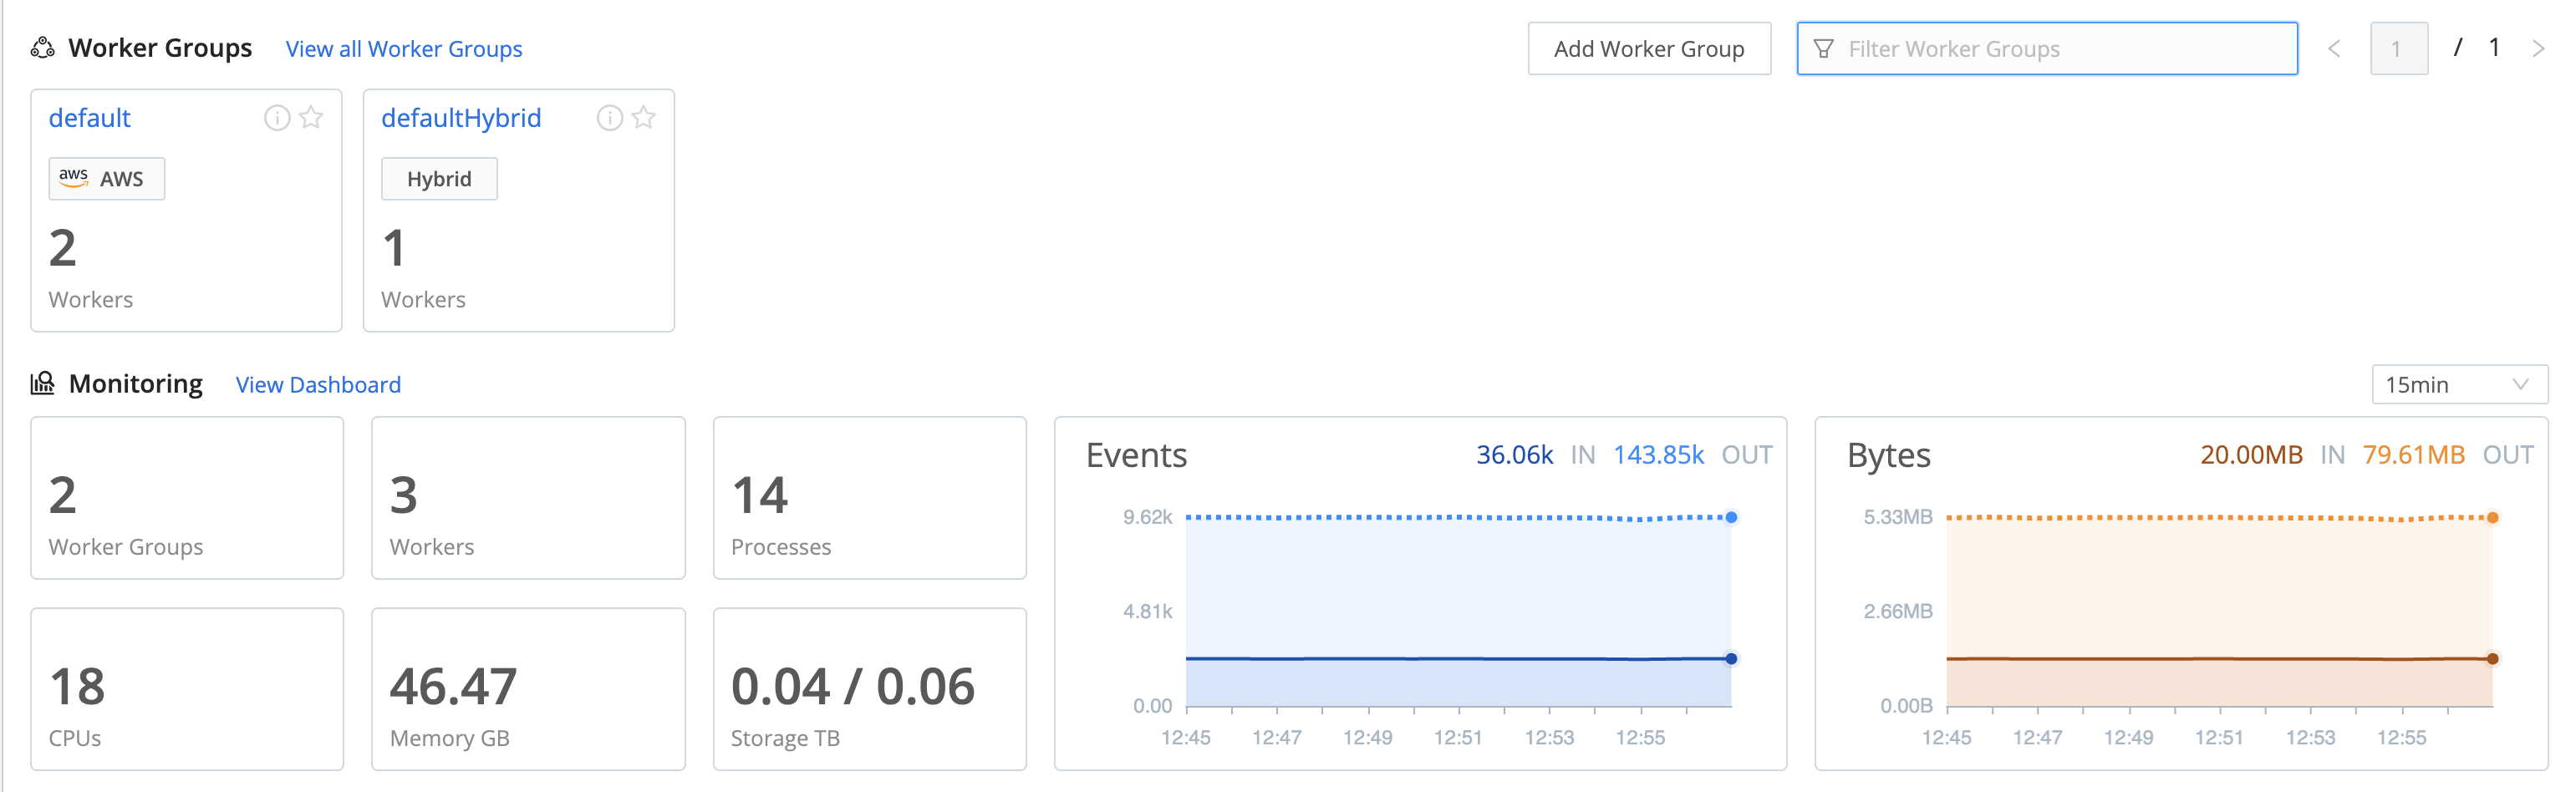Focus the Filter Worker Groups field
The image size is (2576, 792).
pos(2060,49)
